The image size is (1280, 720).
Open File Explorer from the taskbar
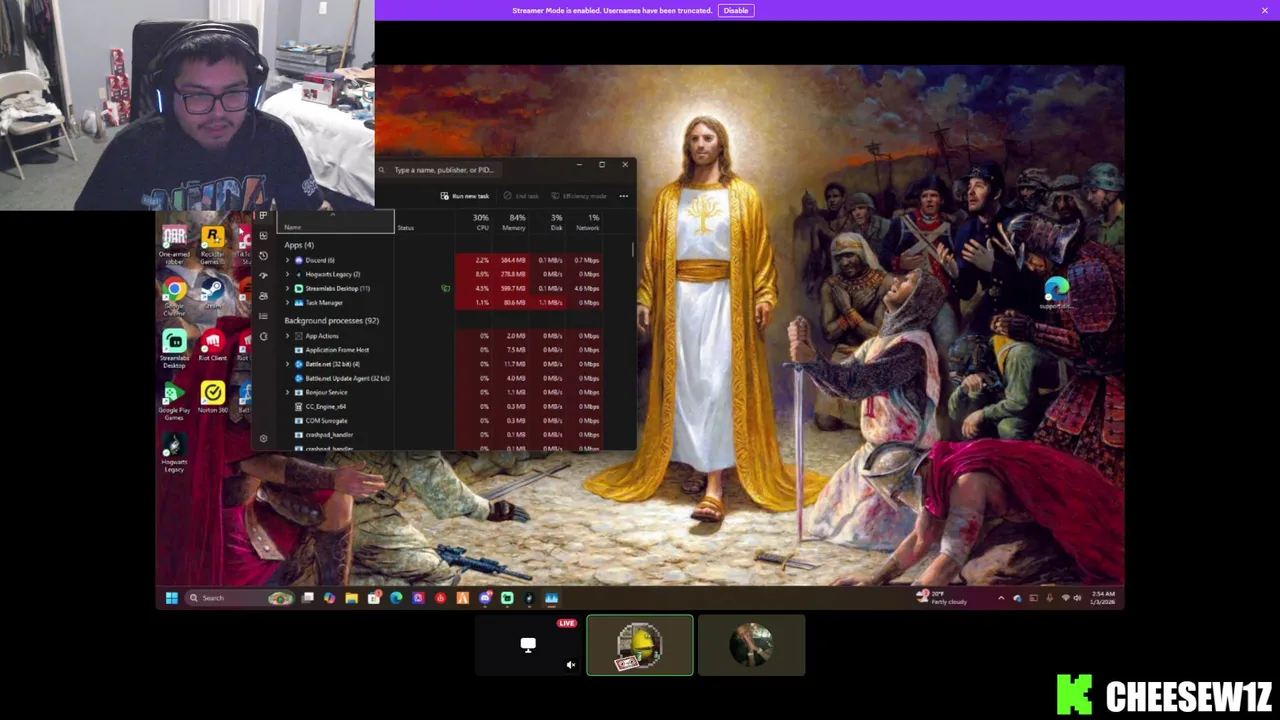point(351,598)
